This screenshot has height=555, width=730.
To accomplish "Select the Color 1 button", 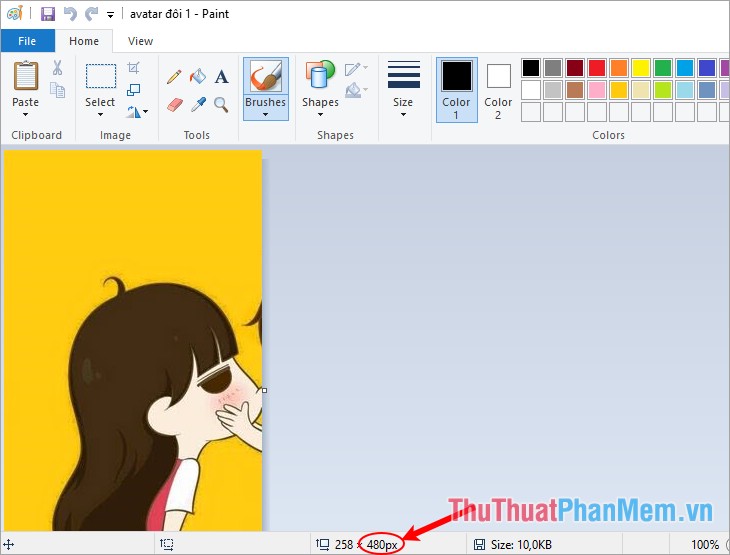I will (457, 90).
